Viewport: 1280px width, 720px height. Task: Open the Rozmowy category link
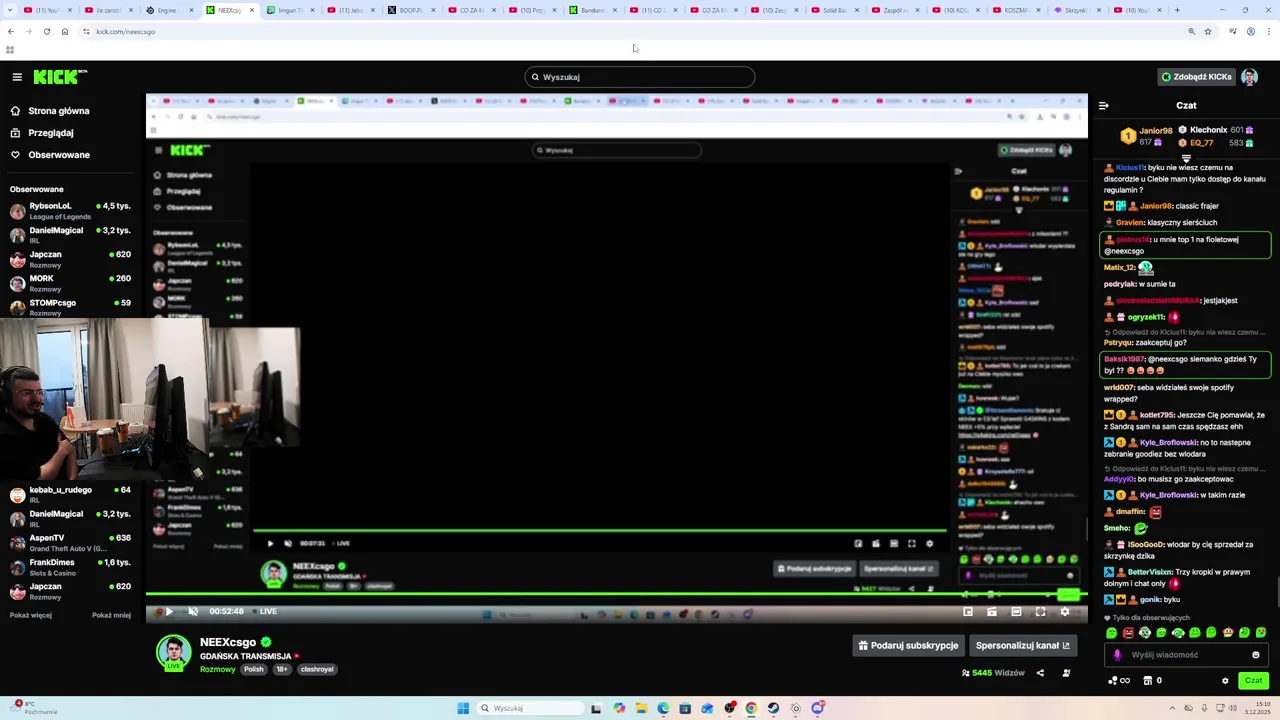coord(217,669)
